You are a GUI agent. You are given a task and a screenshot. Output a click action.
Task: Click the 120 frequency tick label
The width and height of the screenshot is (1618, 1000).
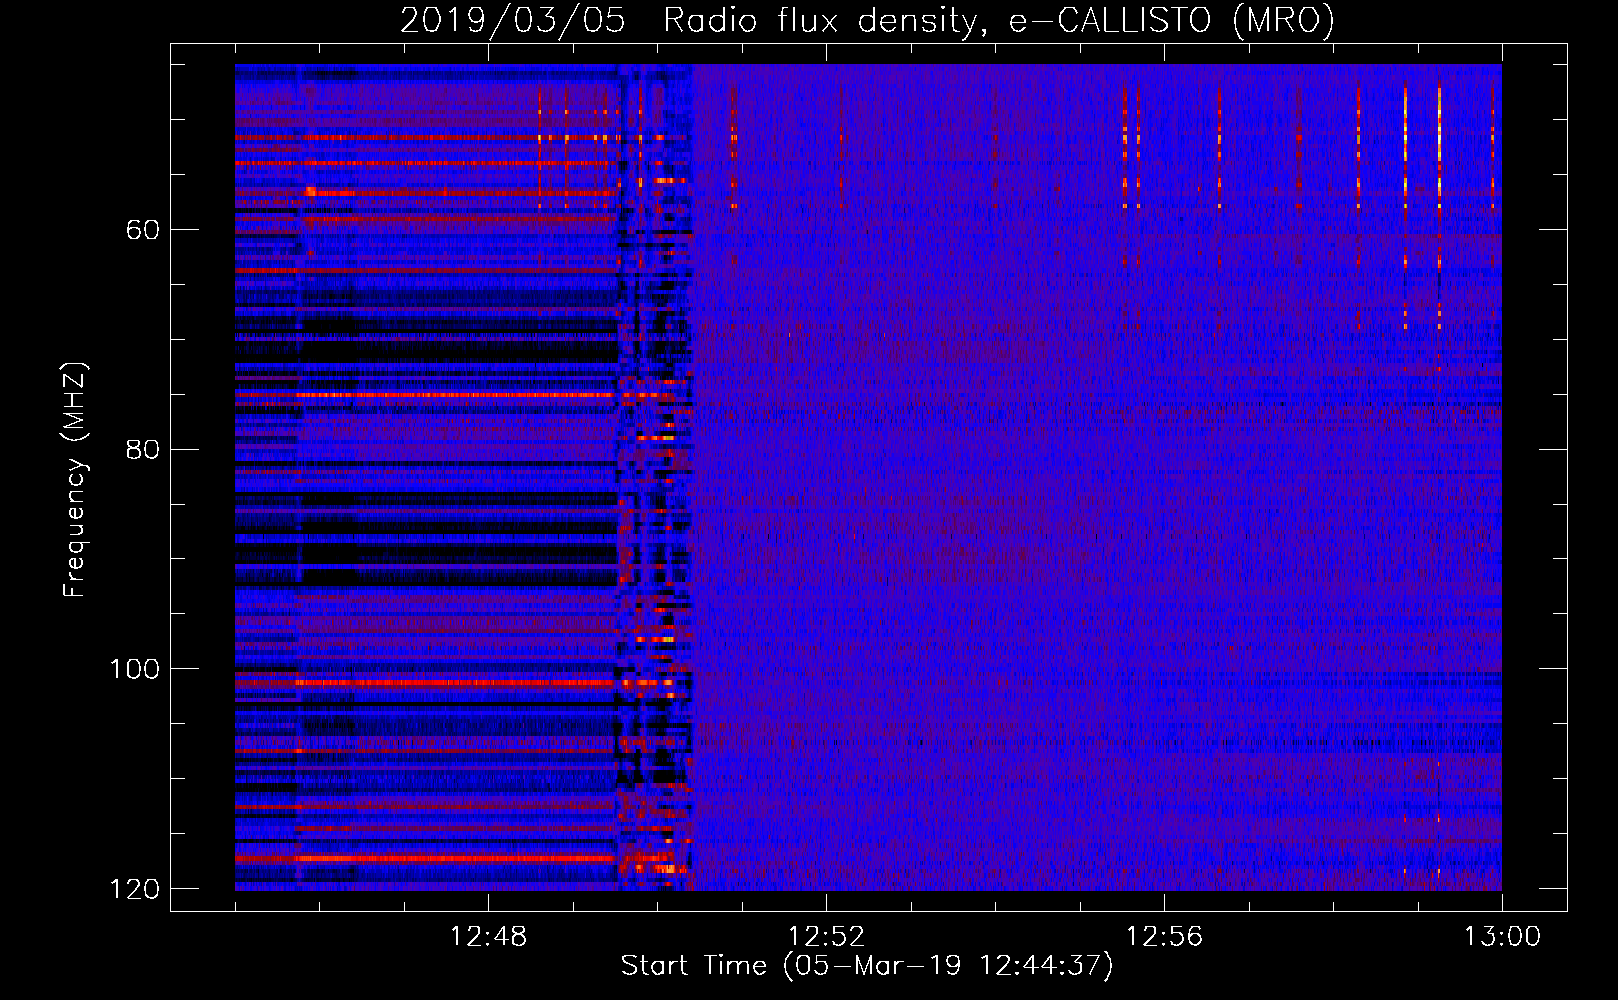[135, 889]
